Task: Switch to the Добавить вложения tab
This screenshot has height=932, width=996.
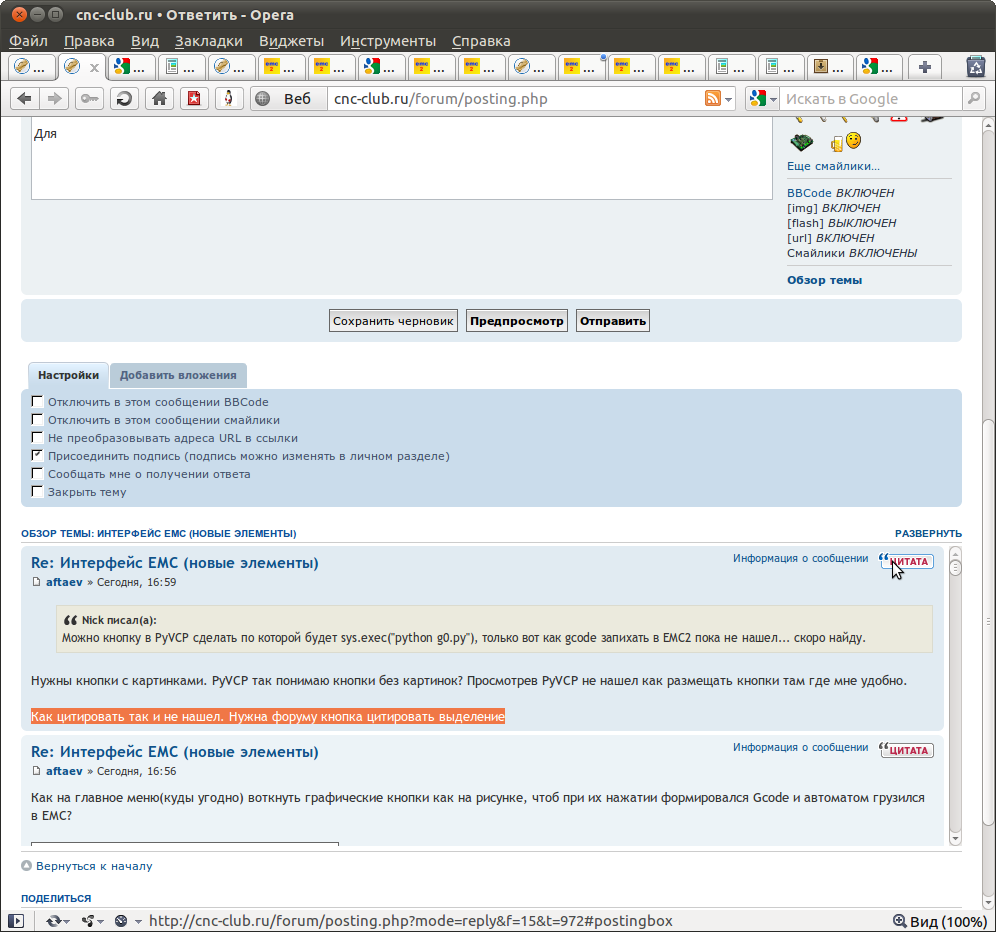Action: [x=178, y=375]
